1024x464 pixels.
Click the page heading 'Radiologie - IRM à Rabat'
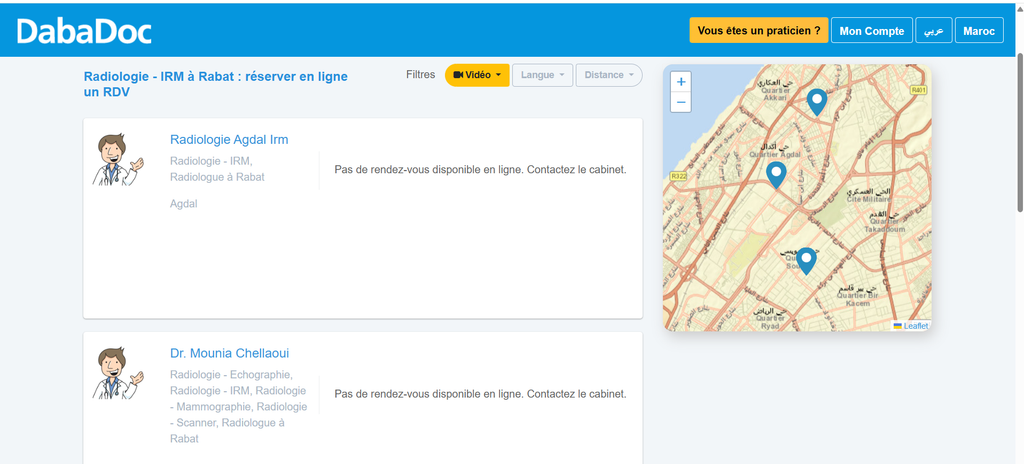[216, 84]
